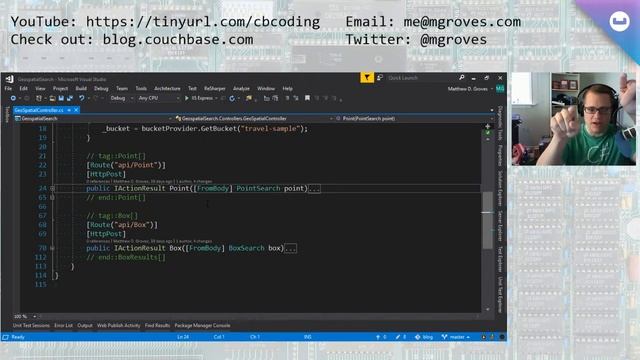640x360 pixels.
Task: Open the Point(PointSearch point) member dropdown
Action: (414, 119)
